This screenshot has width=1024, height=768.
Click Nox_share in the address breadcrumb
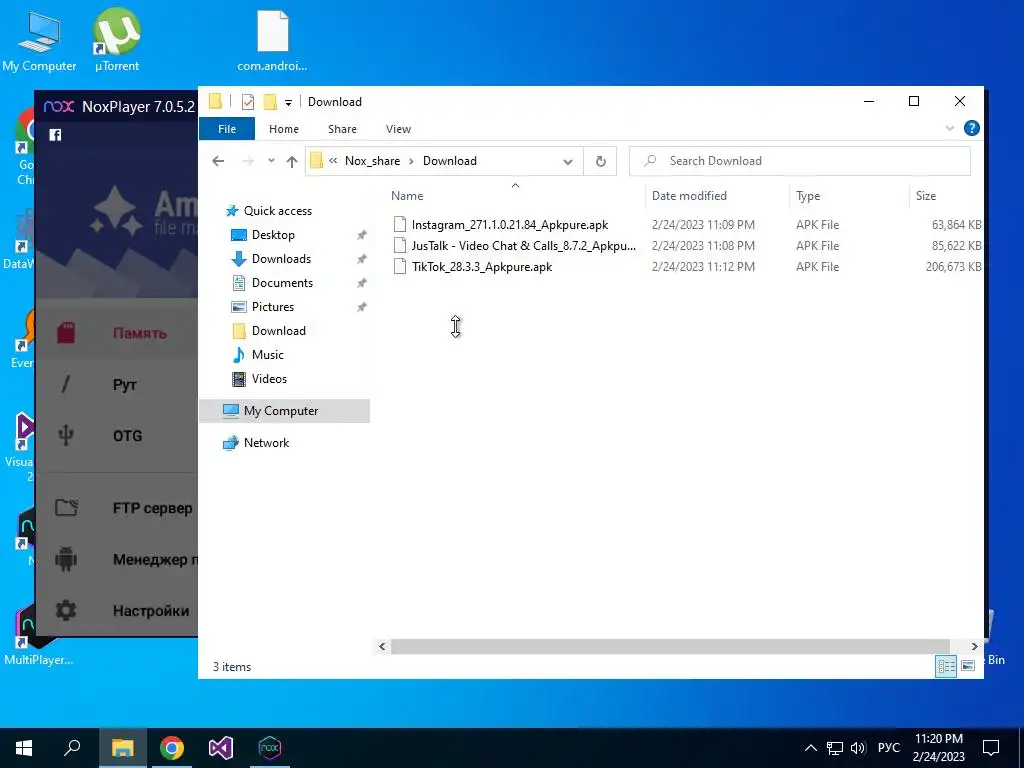tap(372, 161)
